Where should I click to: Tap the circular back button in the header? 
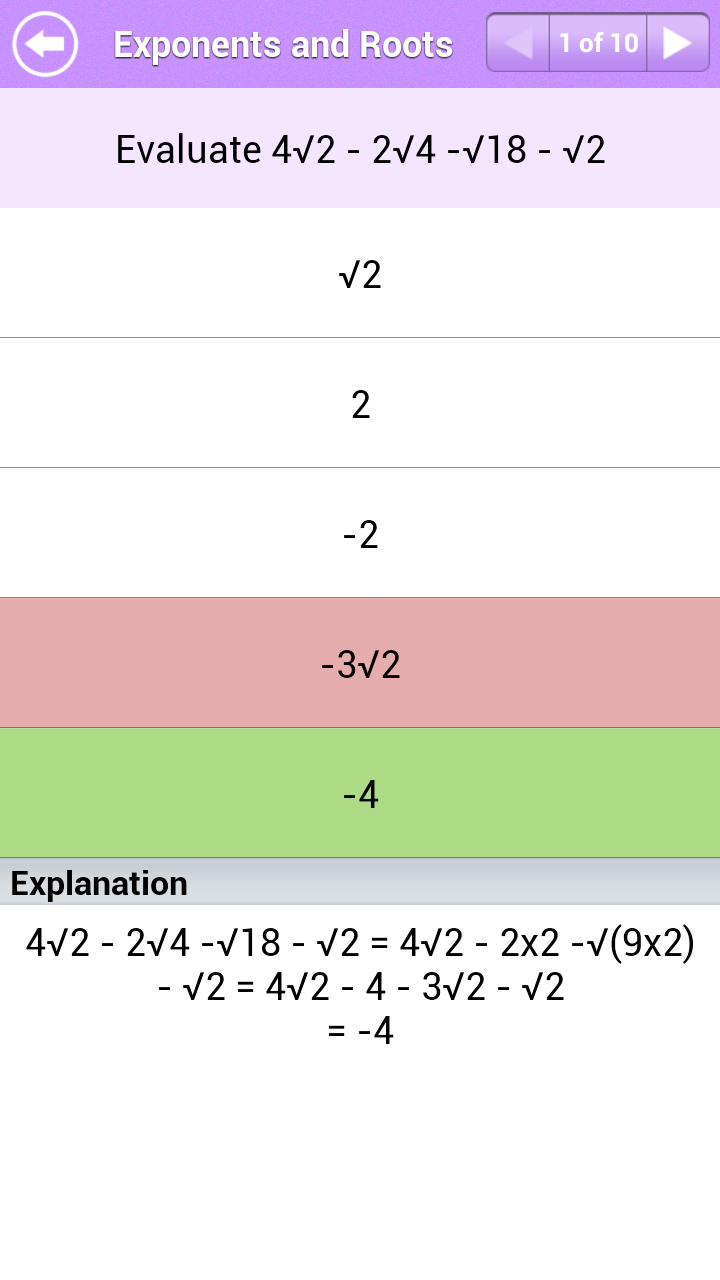pos(44,44)
